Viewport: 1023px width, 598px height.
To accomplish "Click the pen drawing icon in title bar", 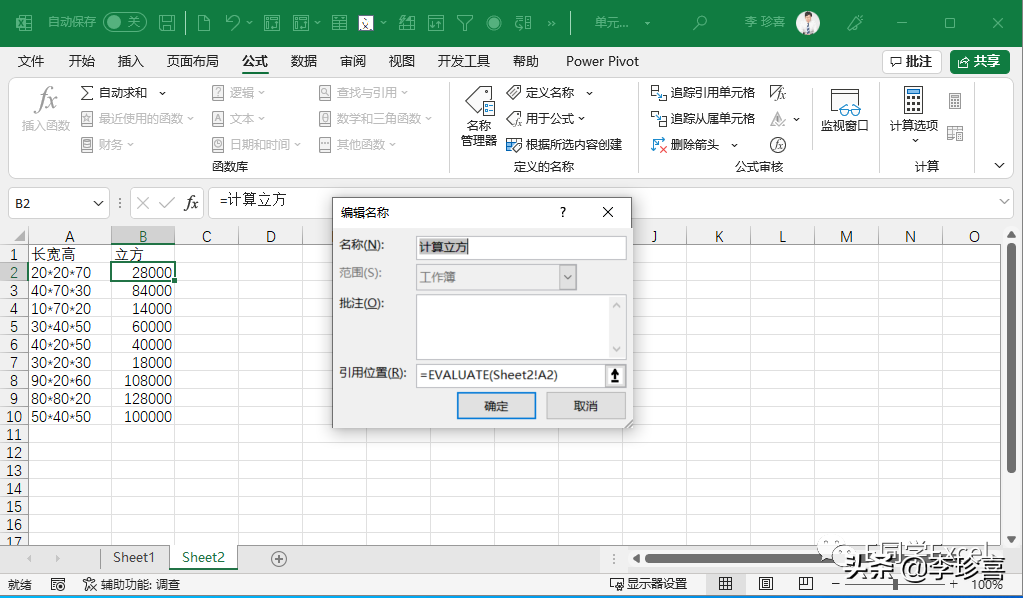I will pyautogui.click(x=855, y=23).
